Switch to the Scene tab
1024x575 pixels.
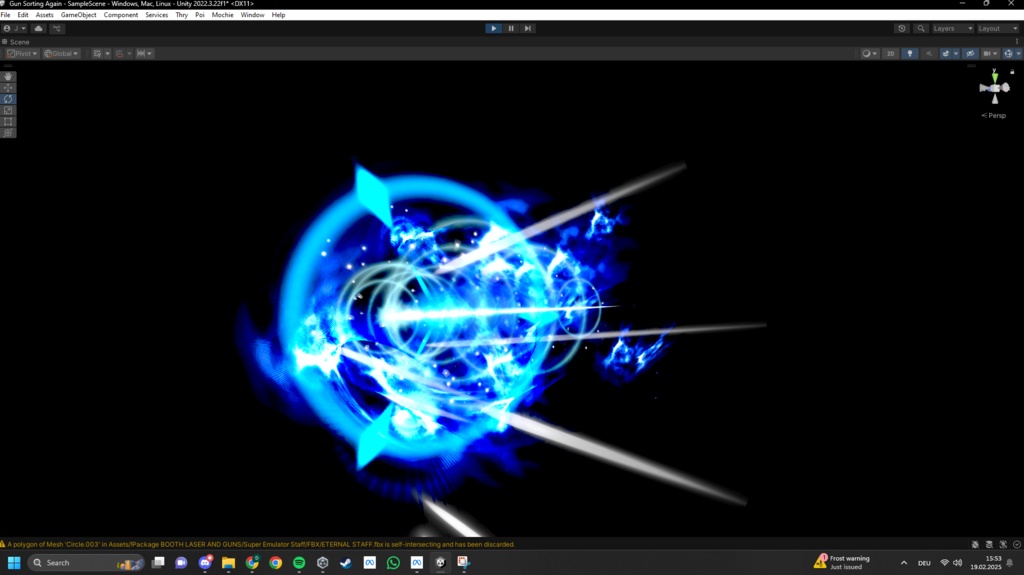tap(16, 42)
